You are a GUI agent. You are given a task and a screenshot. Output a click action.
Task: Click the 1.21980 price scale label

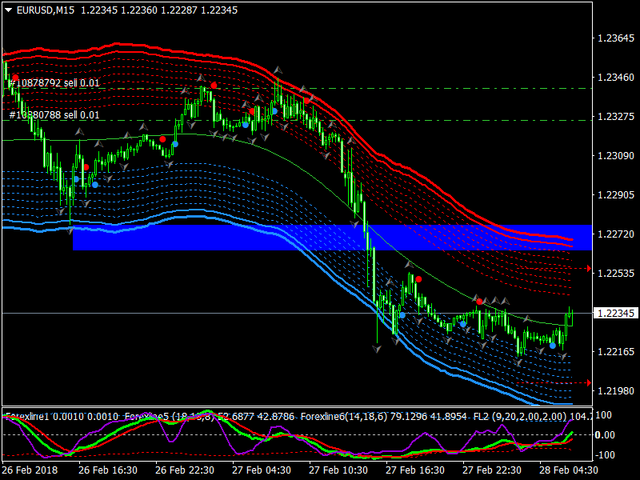(x=616, y=391)
